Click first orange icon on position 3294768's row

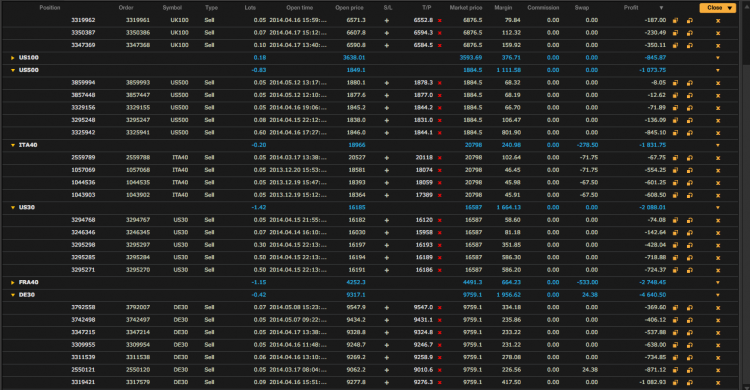(x=675, y=220)
